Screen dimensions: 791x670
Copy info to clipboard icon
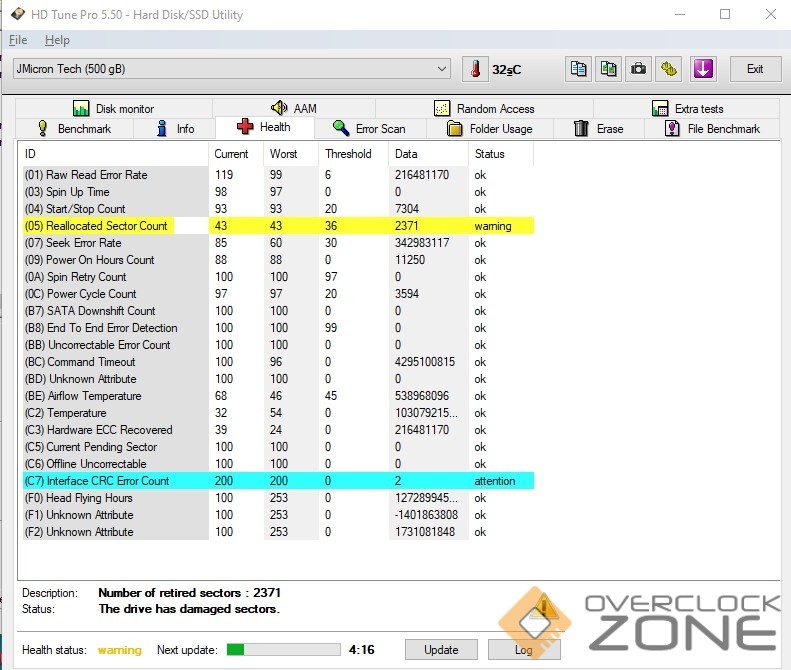pyautogui.click(x=578, y=69)
